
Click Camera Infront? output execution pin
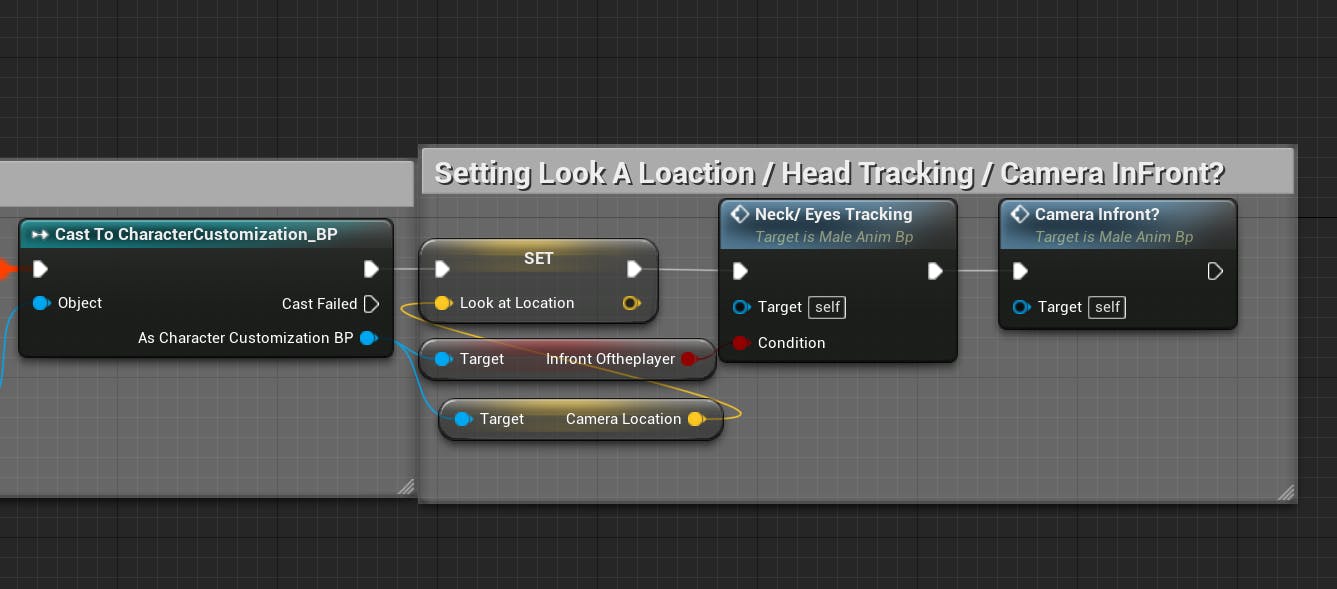coord(1215,271)
